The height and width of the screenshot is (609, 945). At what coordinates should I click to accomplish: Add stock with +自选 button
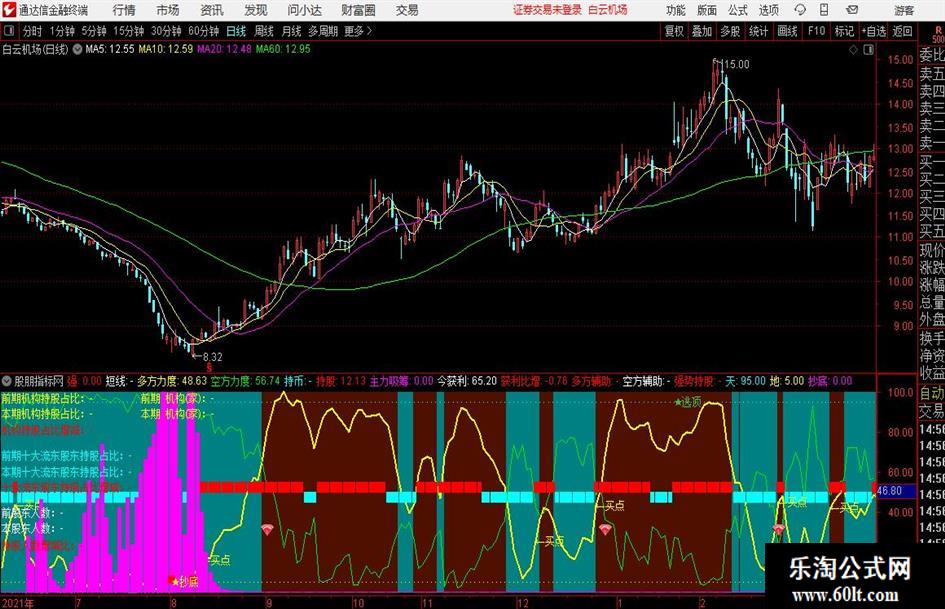[874, 31]
